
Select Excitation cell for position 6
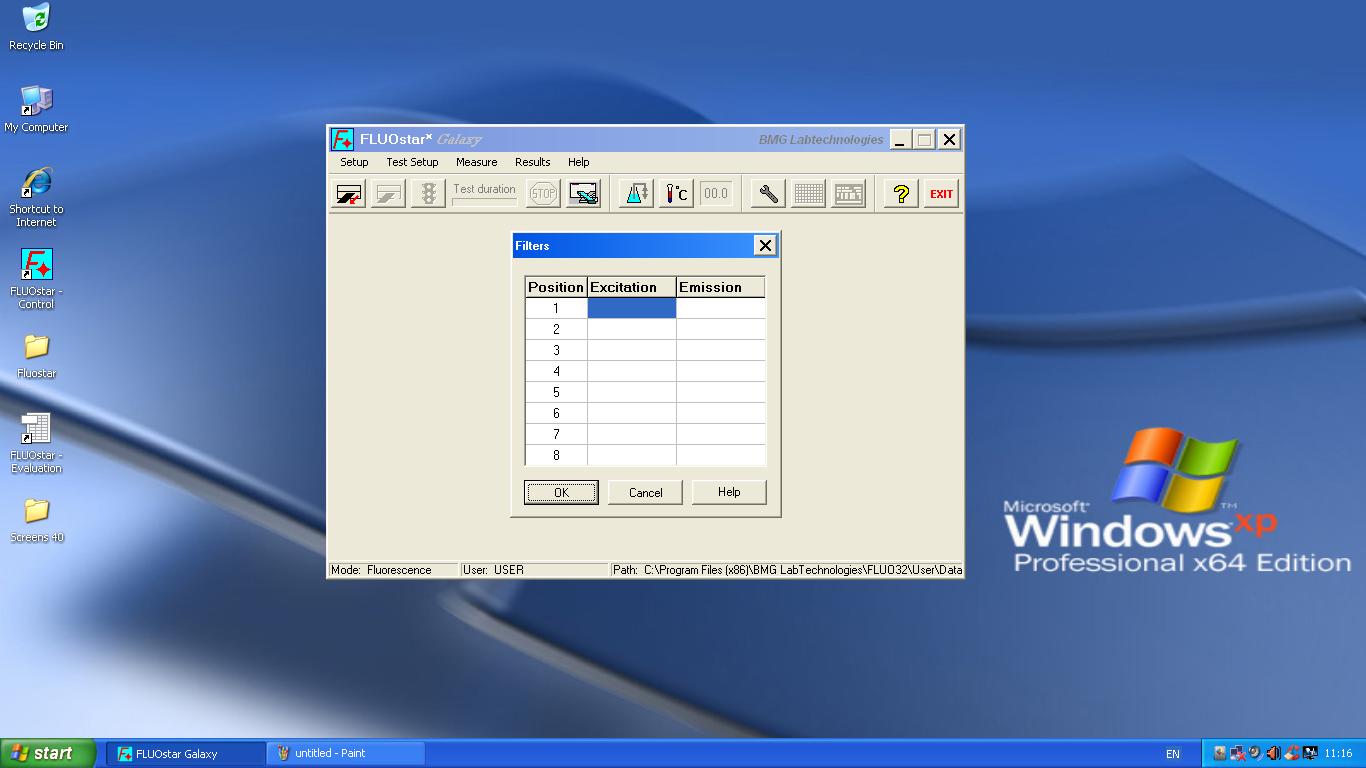pyautogui.click(x=632, y=413)
